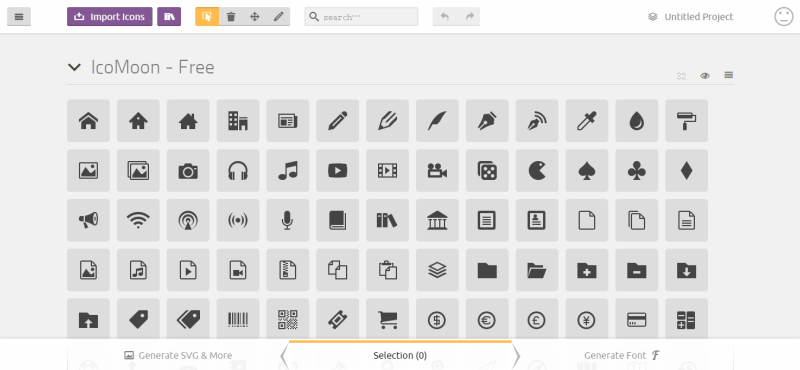Select the row of books icon
The width and height of the screenshot is (800, 370).
pos(387,220)
